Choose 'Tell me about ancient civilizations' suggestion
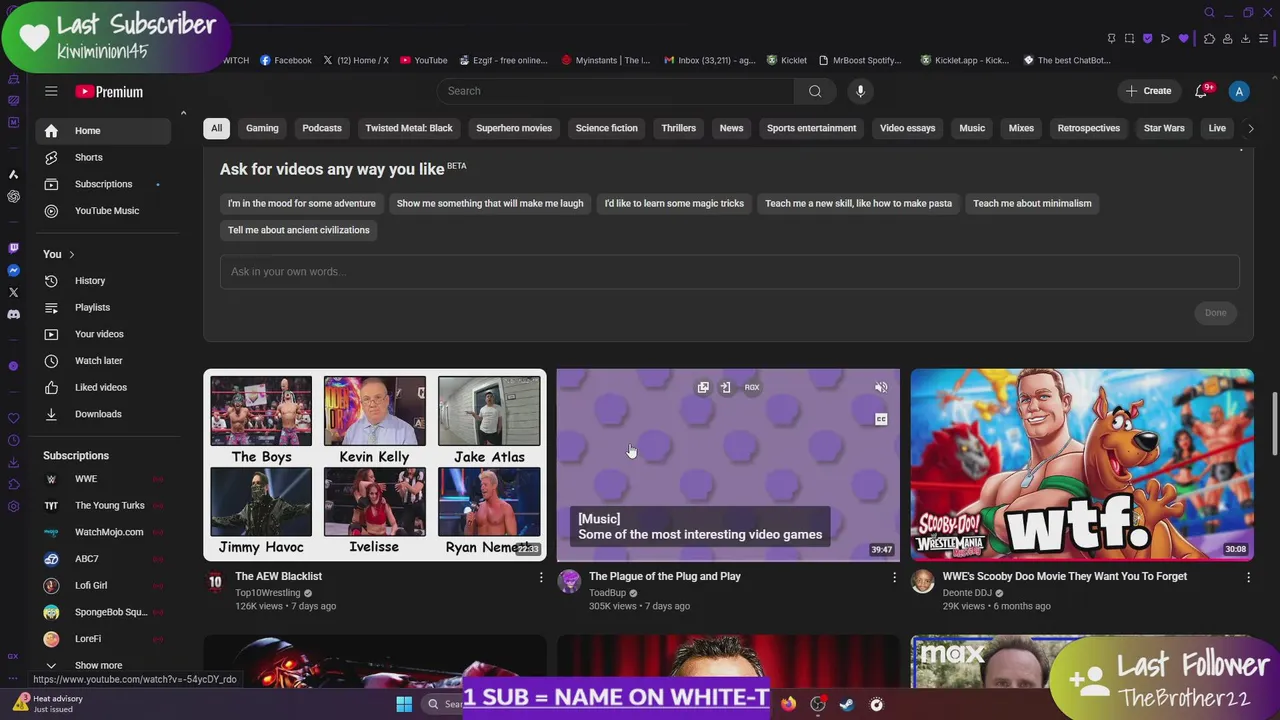The height and width of the screenshot is (720, 1280). 298,230
